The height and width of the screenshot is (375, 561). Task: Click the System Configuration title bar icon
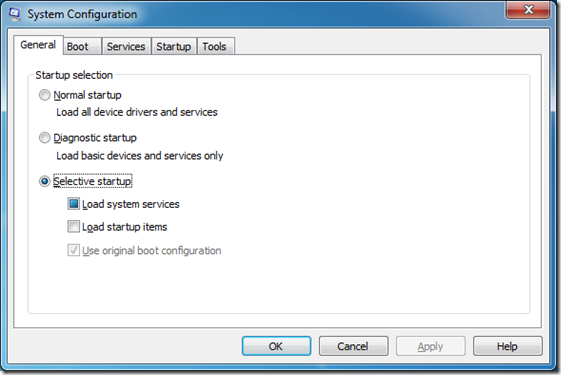14,14
